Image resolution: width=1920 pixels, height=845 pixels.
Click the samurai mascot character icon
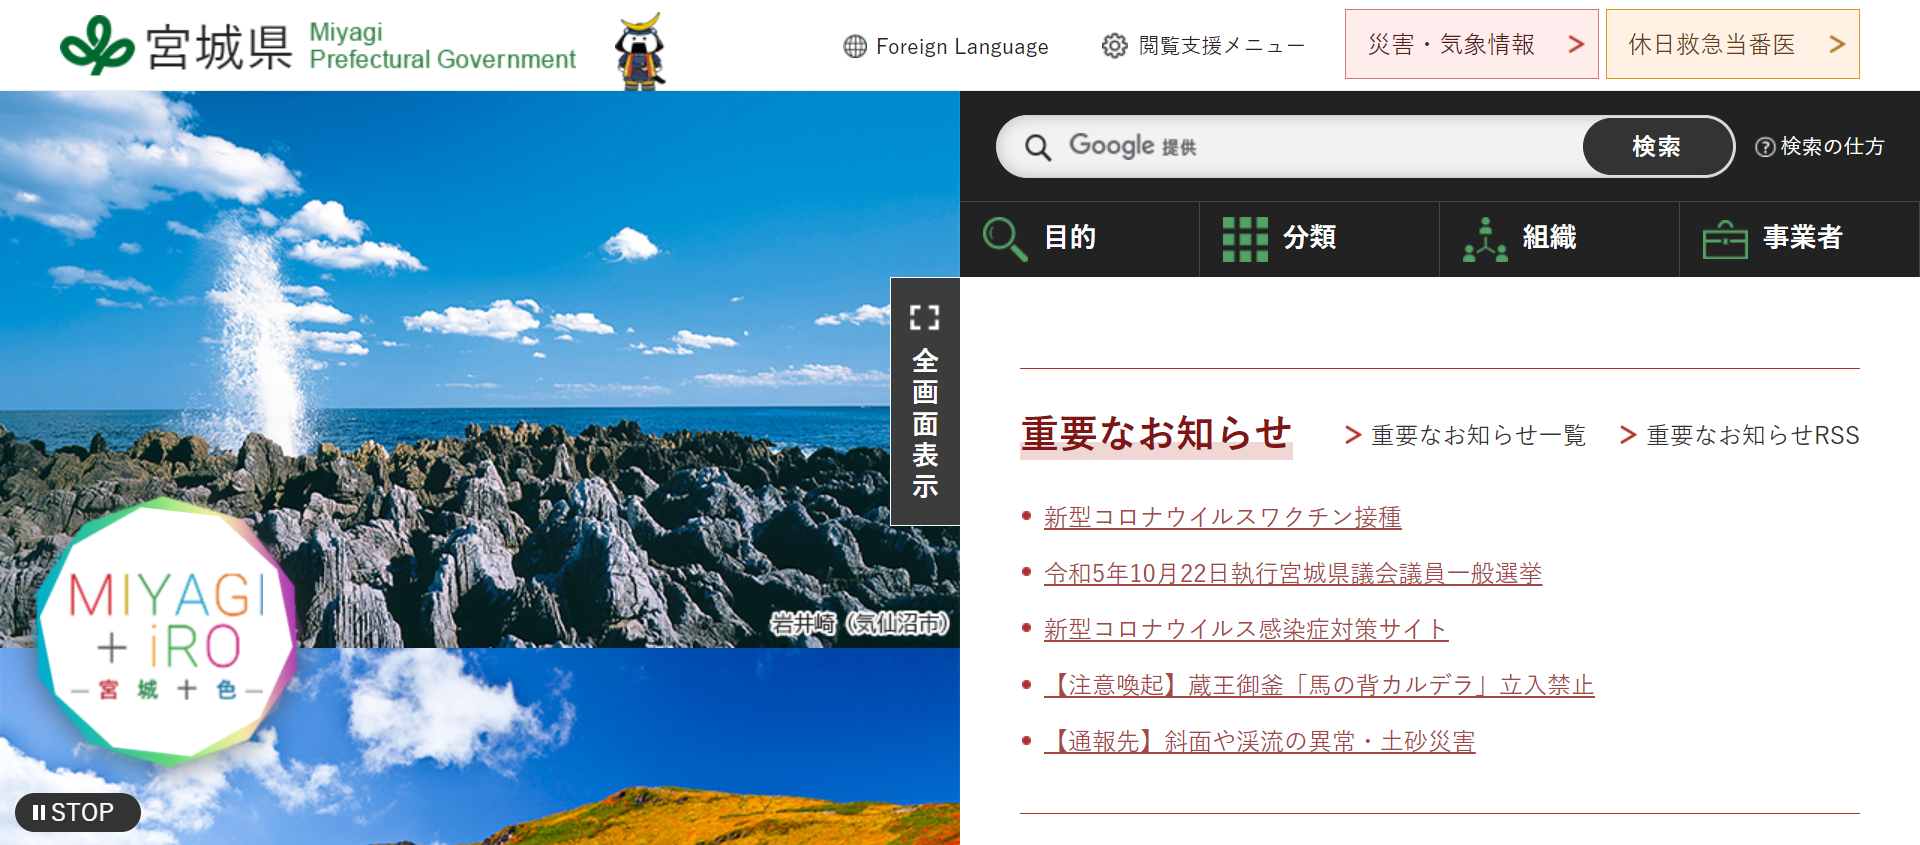coord(640,51)
